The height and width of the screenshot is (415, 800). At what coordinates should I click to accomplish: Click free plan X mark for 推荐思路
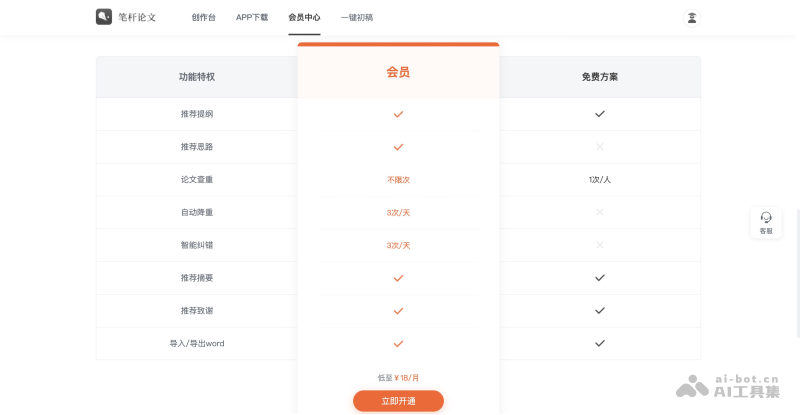click(600, 147)
